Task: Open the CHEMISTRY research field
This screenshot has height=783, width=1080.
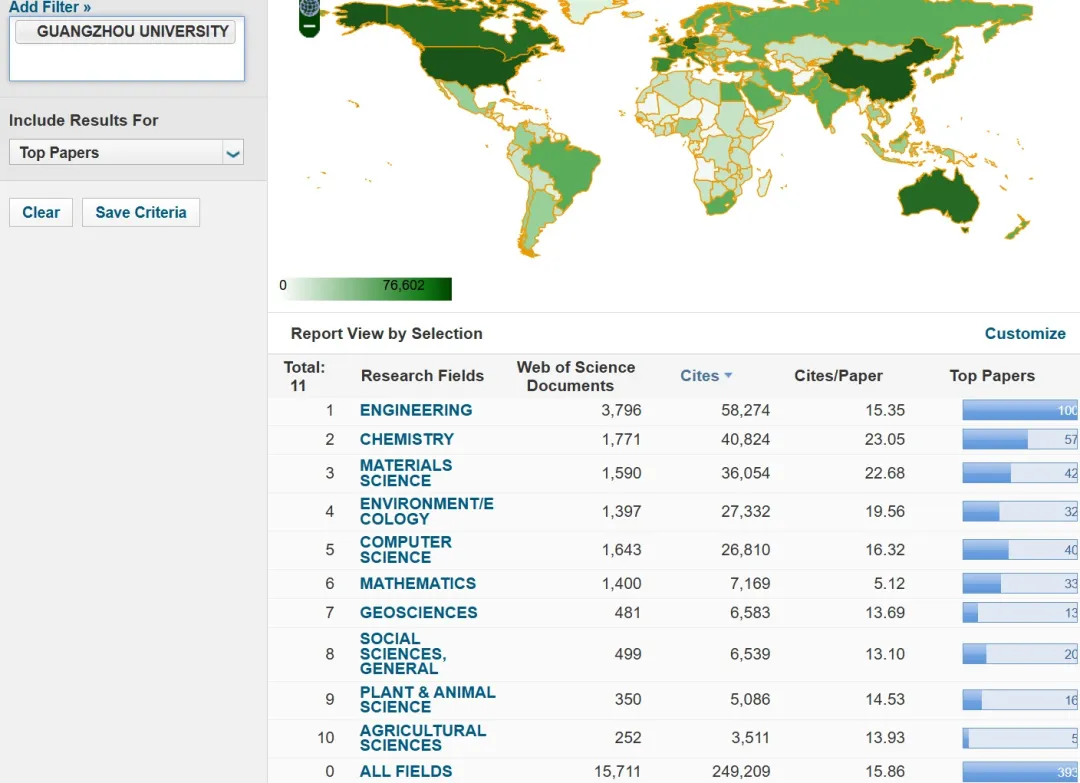Action: click(406, 439)
